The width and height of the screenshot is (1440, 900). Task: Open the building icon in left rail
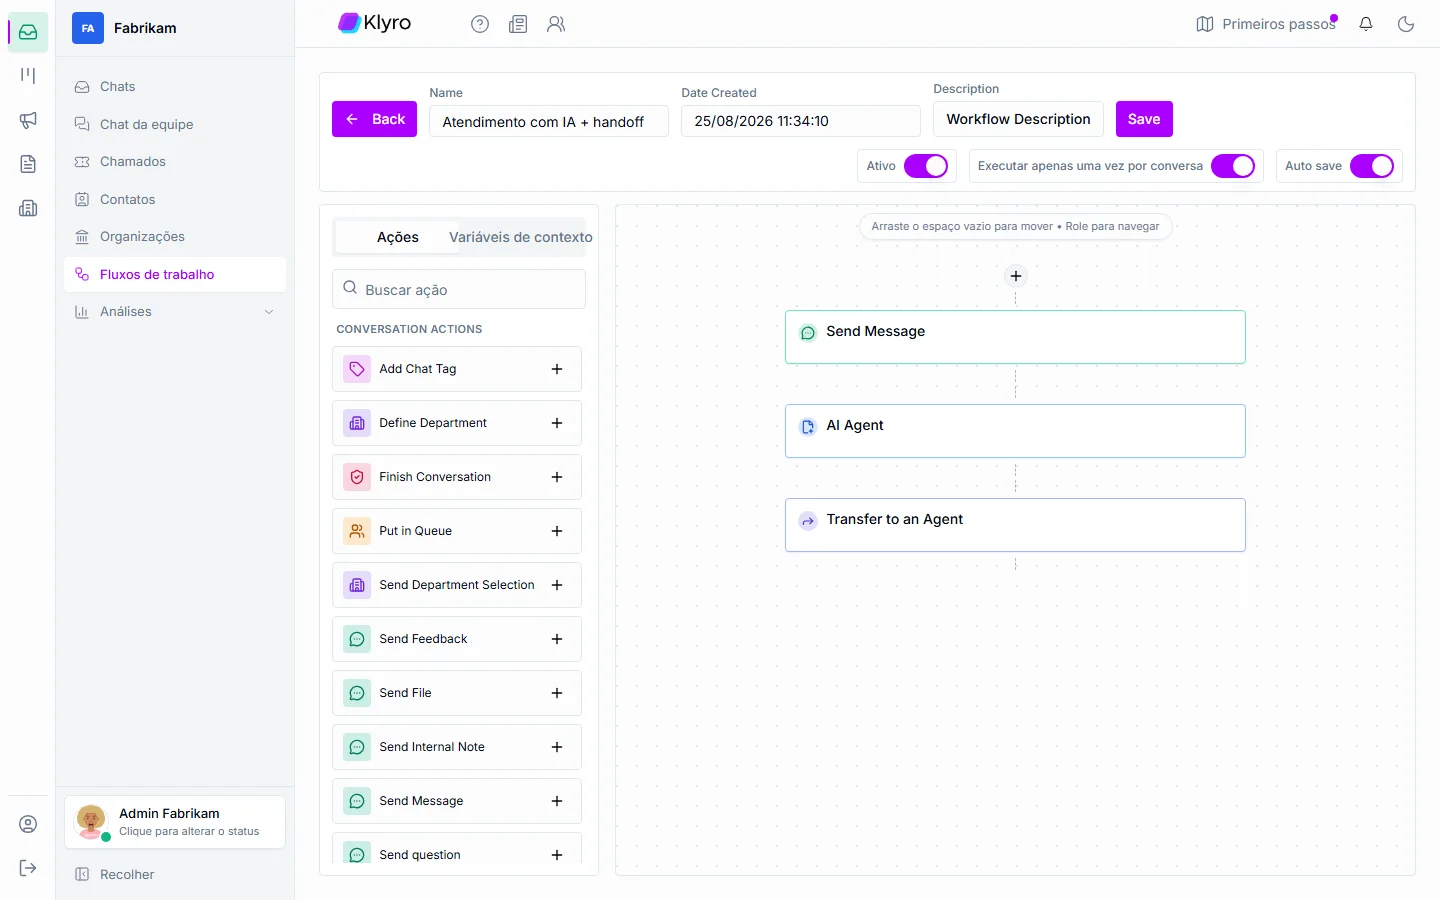[x=28, y=208]
